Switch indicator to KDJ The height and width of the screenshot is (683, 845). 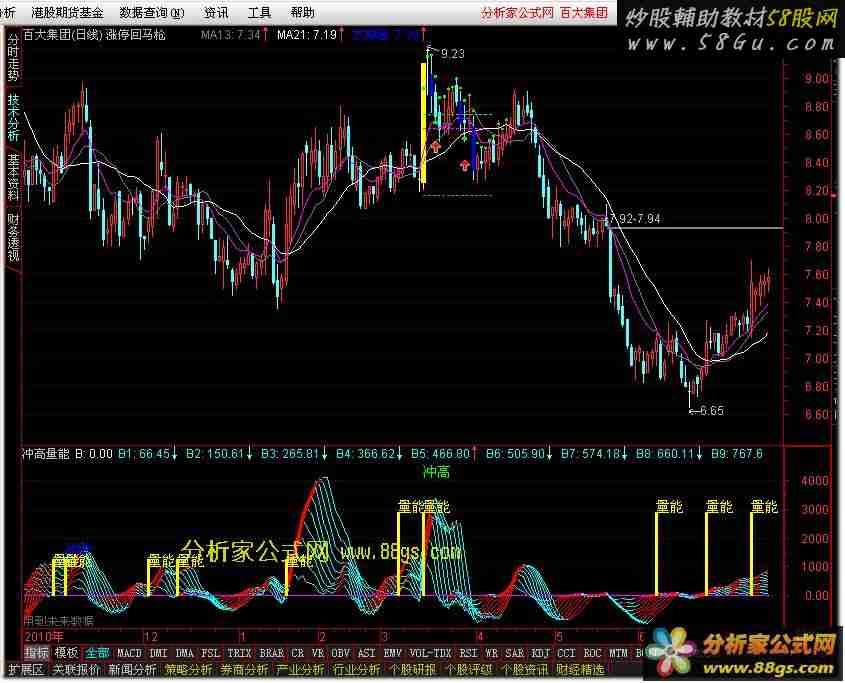pos(541,653)
